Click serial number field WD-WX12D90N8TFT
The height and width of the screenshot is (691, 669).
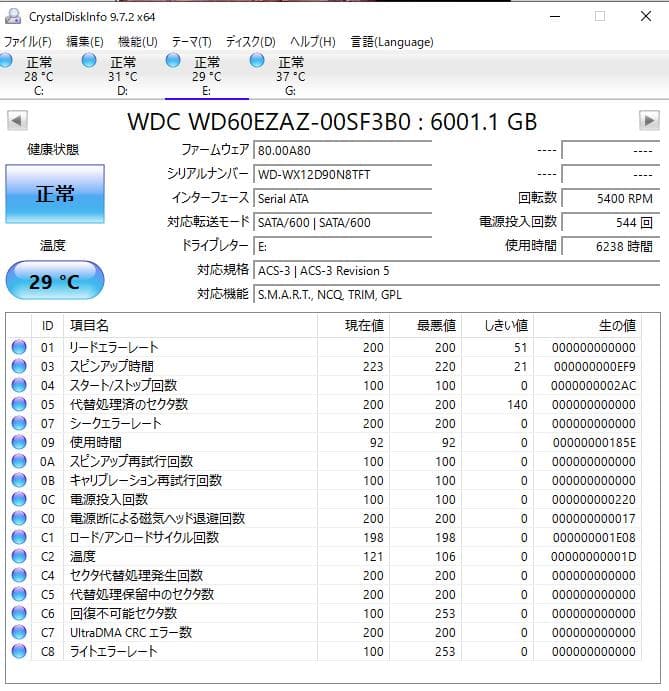342,175
